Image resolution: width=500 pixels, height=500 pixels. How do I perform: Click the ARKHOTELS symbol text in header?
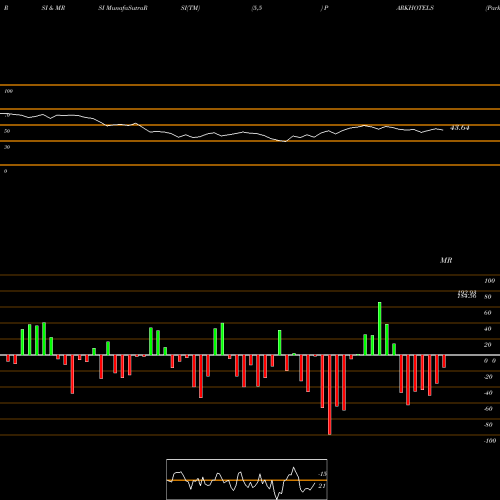pos(415,8)
